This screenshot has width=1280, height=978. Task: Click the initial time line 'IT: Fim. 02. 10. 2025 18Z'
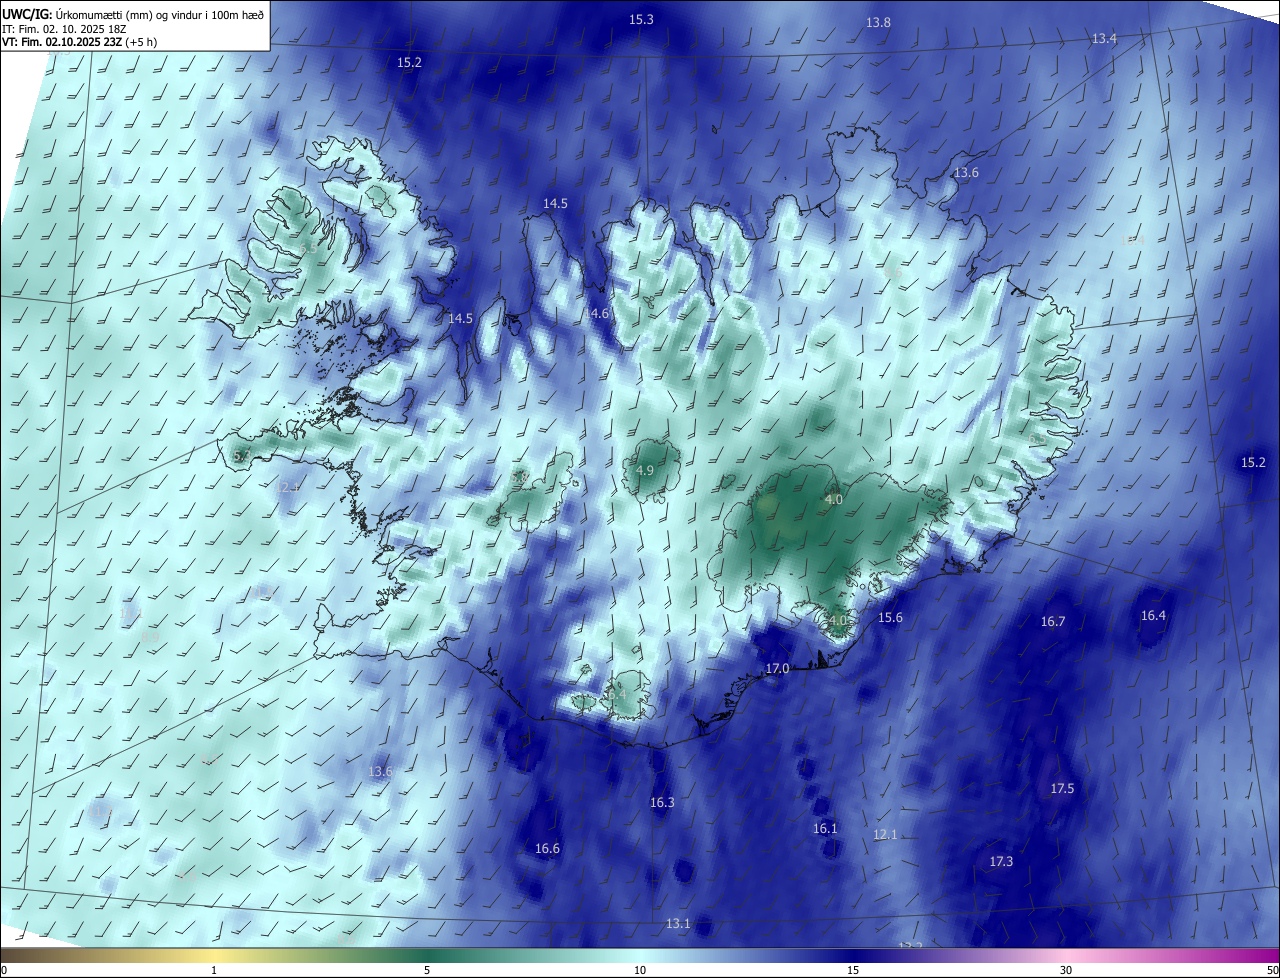66,28
